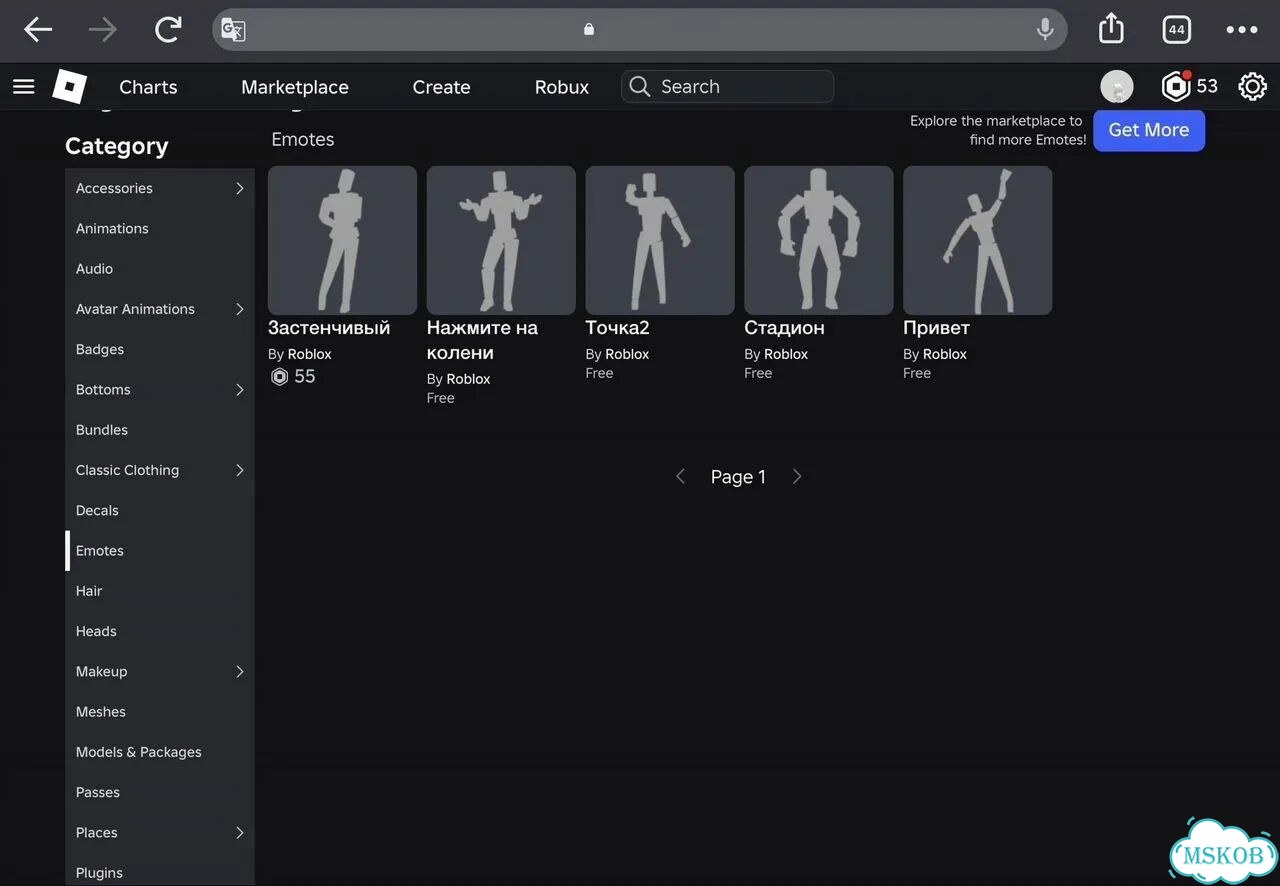Open the Застенчивый emote title link
This screenshot has height=886, width=1280.
coord(329,328)
